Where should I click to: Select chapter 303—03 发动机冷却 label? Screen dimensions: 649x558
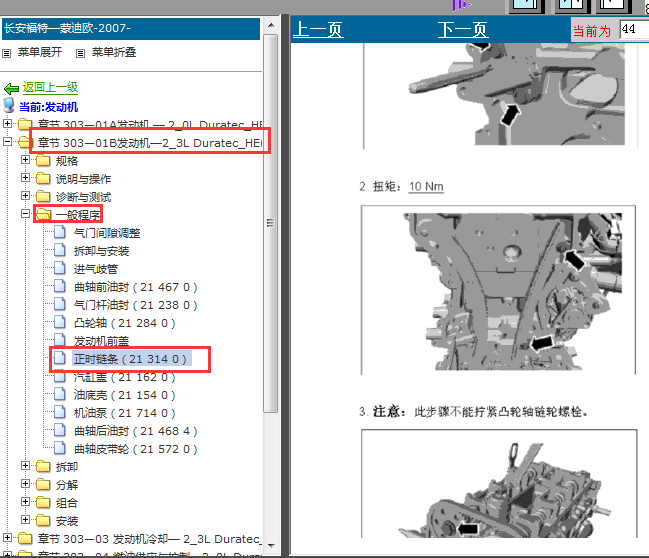pos(150,539)
